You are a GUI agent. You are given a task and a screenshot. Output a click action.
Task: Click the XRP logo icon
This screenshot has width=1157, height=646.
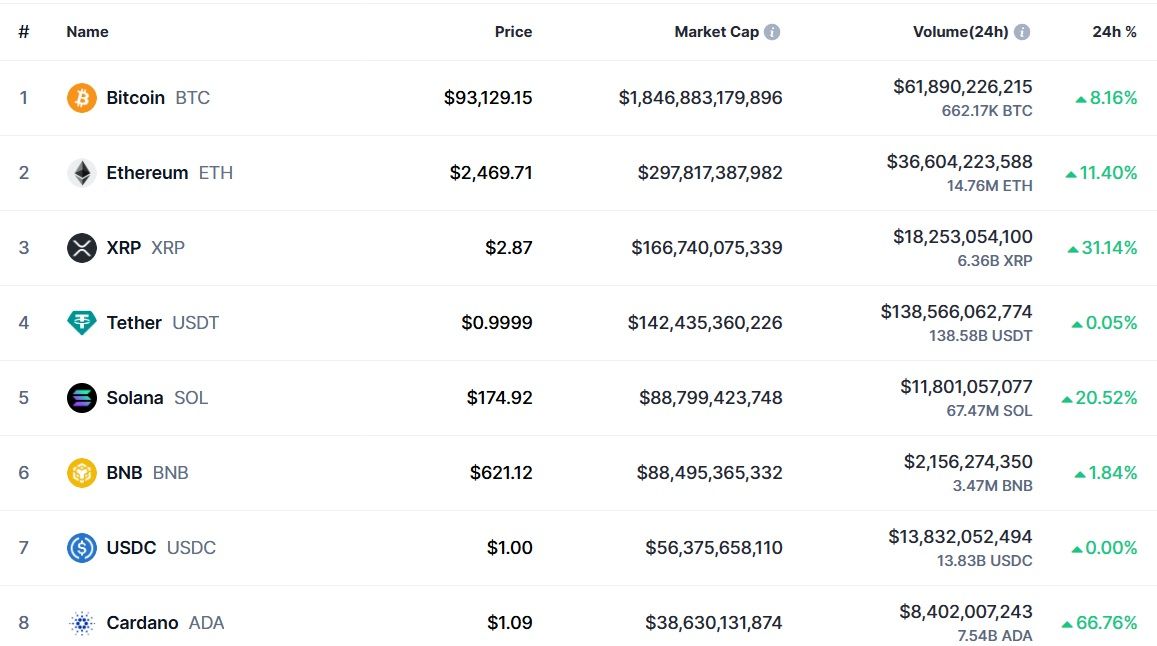(81, 248)
